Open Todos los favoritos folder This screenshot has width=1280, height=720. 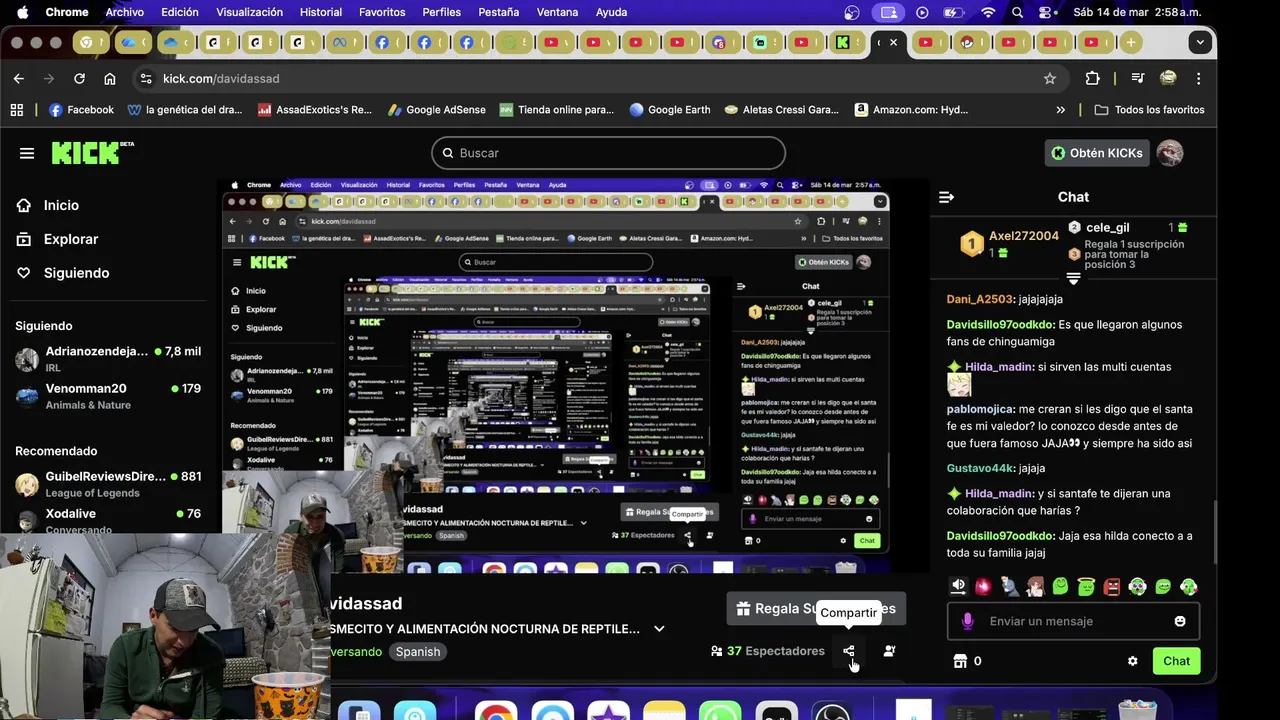tap(1149, 110)
